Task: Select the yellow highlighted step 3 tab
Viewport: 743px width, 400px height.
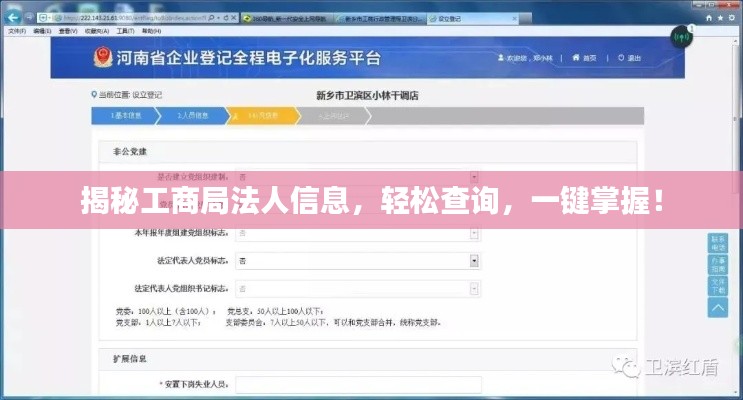Action: pyautogui.click(x=263, y=116)
